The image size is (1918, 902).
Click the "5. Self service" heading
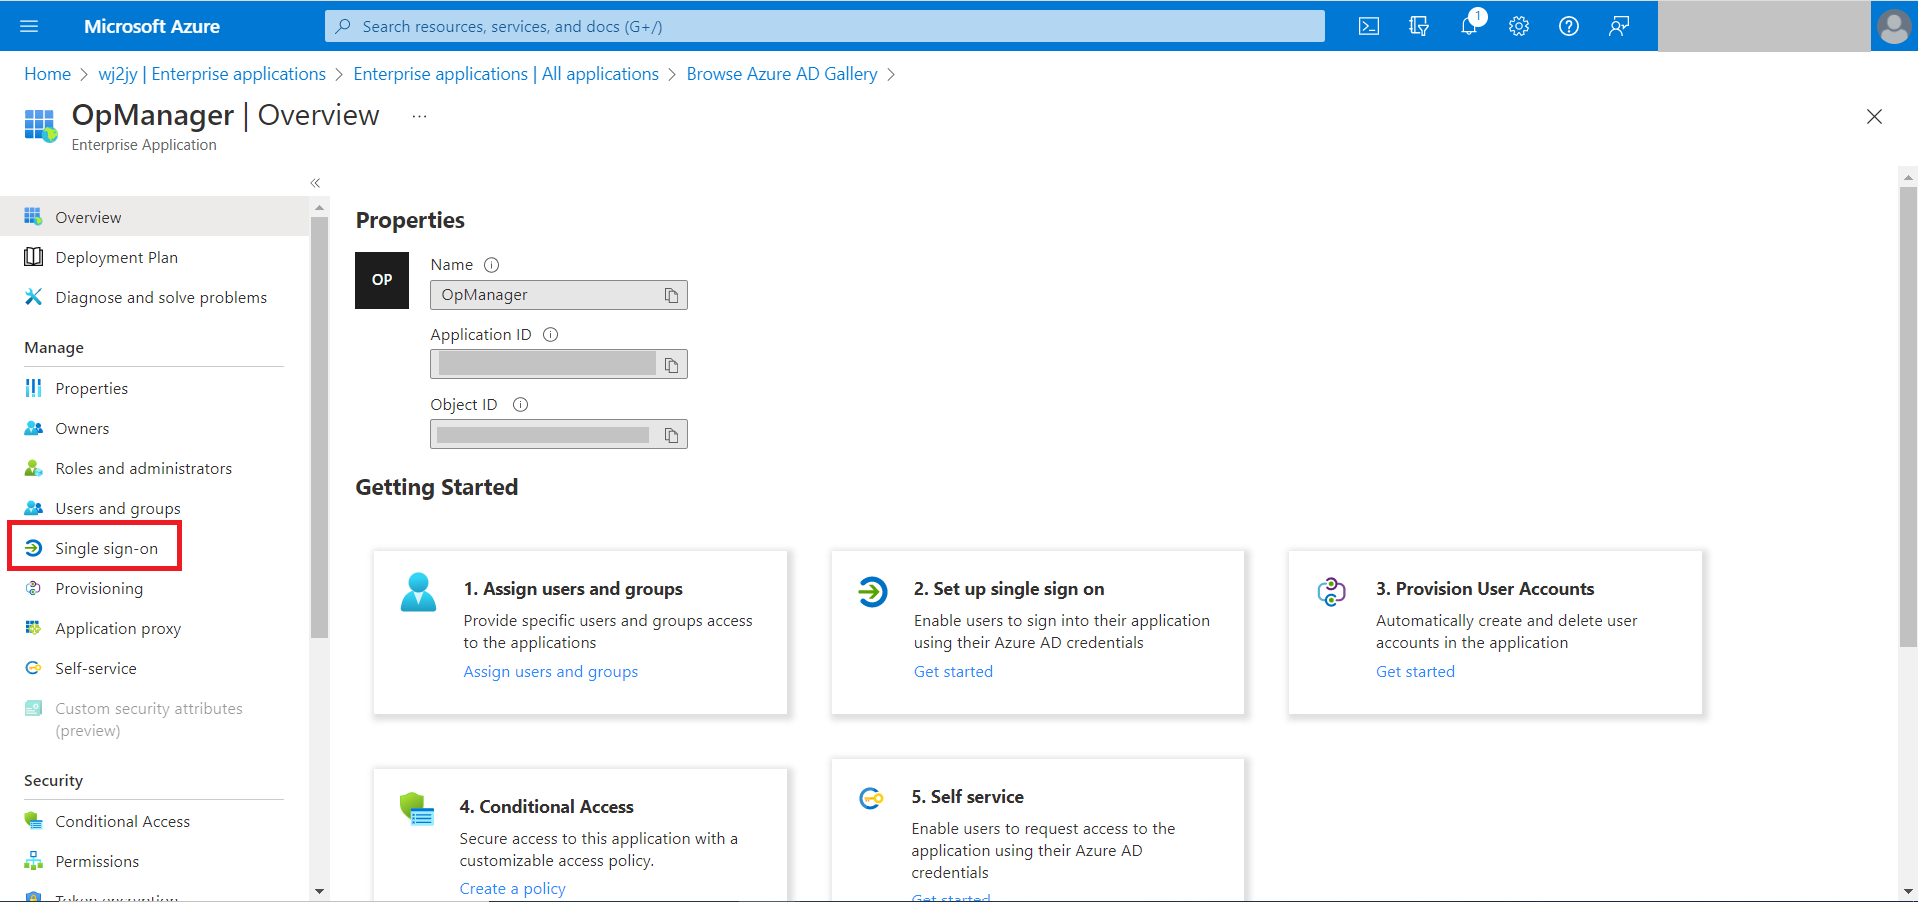(967, 797)
